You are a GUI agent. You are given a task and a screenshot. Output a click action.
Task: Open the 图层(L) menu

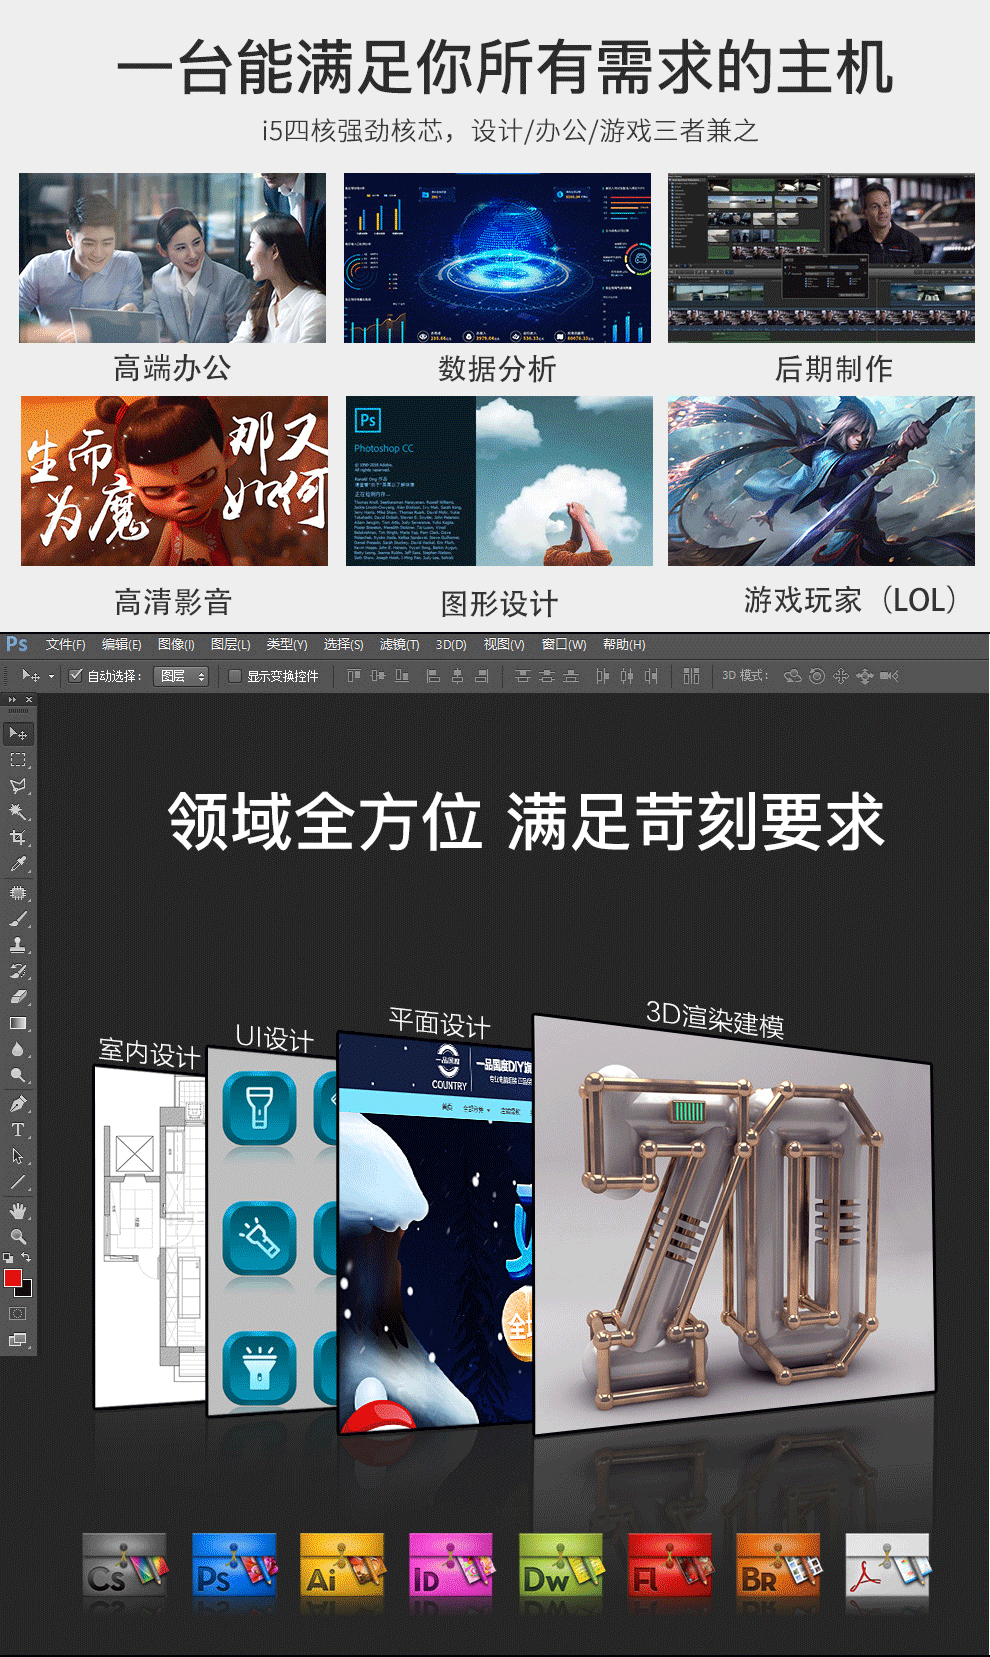point(231,645)
